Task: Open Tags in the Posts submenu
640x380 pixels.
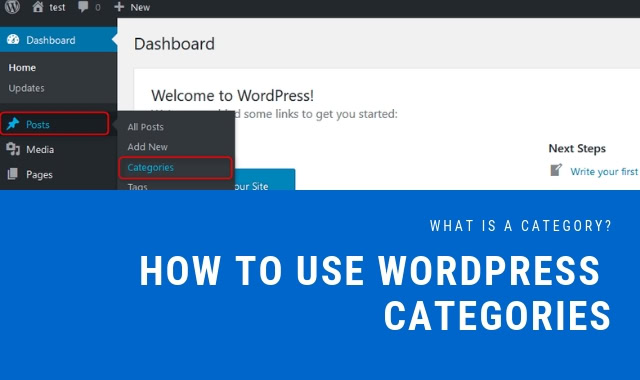Action: [138, 186]
